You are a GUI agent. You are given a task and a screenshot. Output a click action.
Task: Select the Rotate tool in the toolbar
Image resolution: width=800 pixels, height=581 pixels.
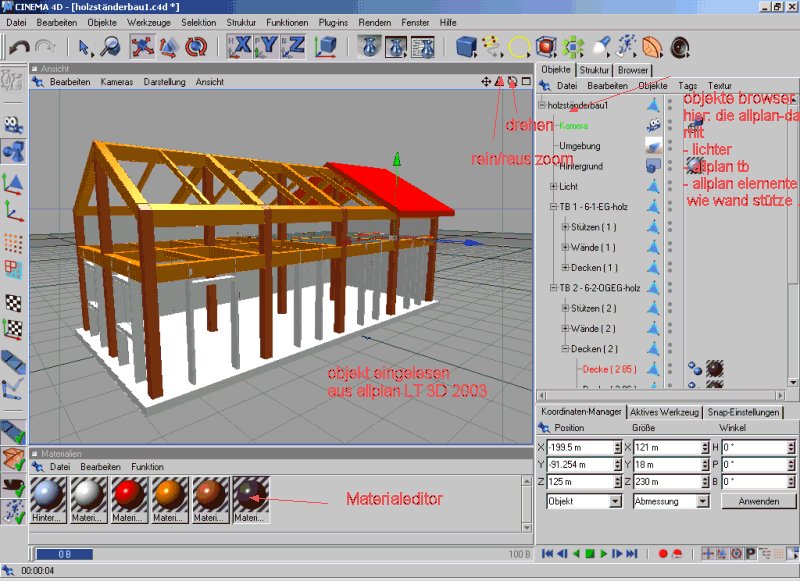(196, 45)
